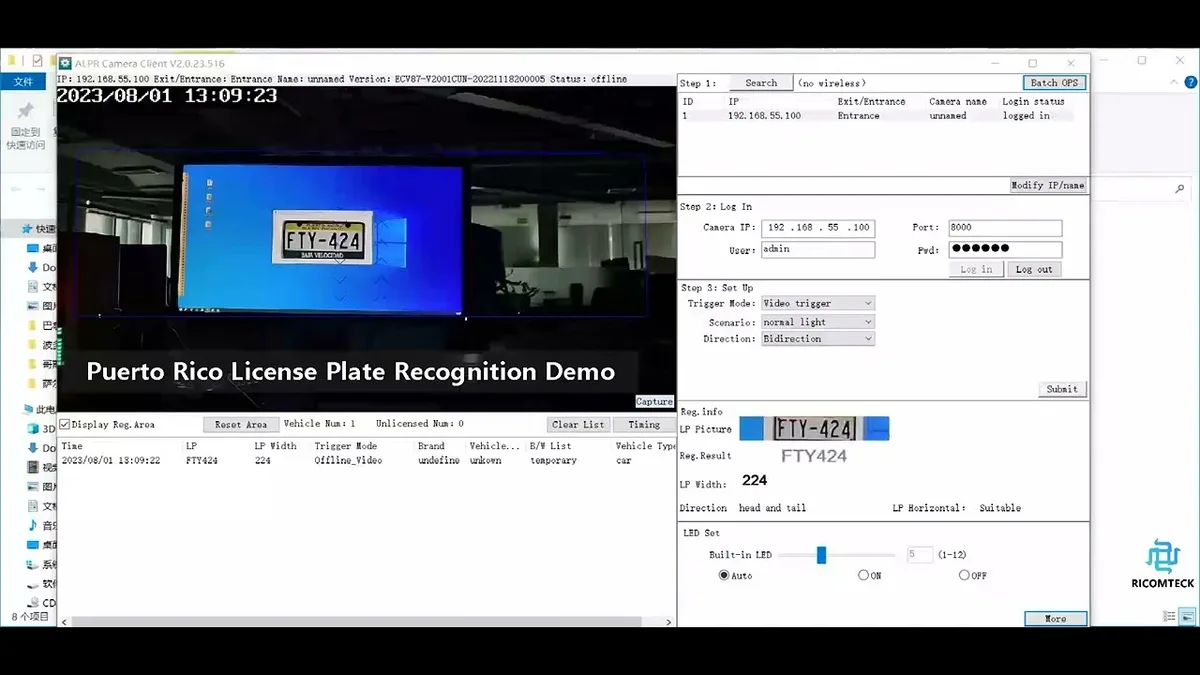Open the Trigger Mode dropdown
Image resolution: width=1200 pixels, height=675 pixels.
pyautogui.click(x=818, y=303)
